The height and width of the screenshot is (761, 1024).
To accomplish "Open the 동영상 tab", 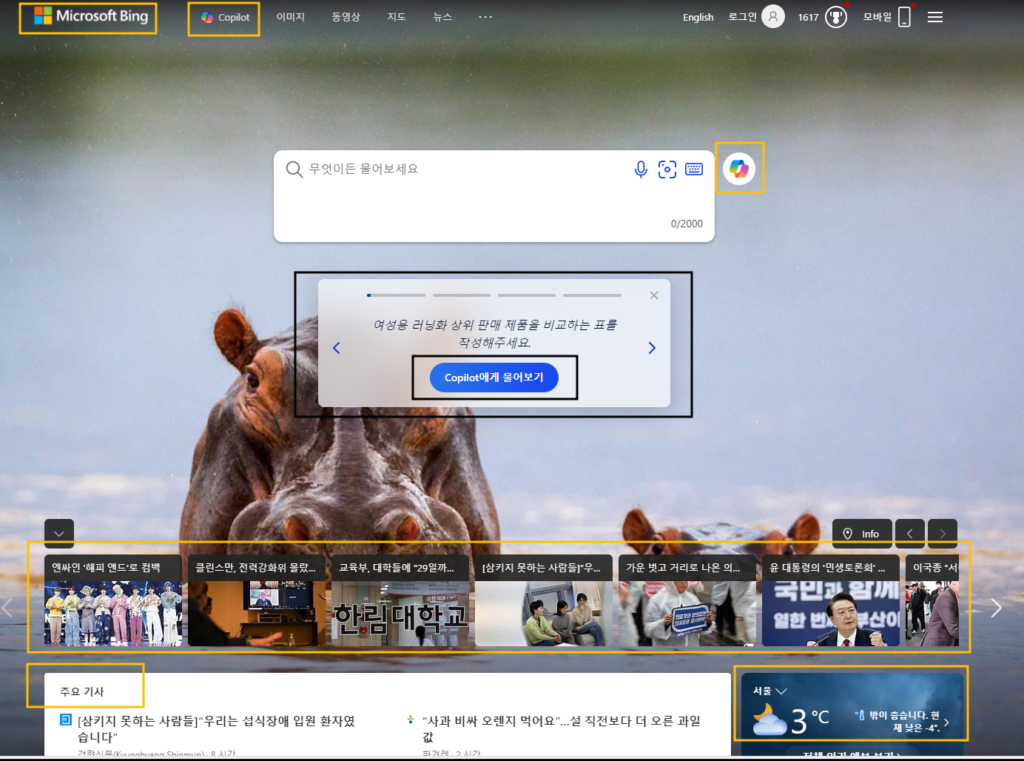I will 345,17.
